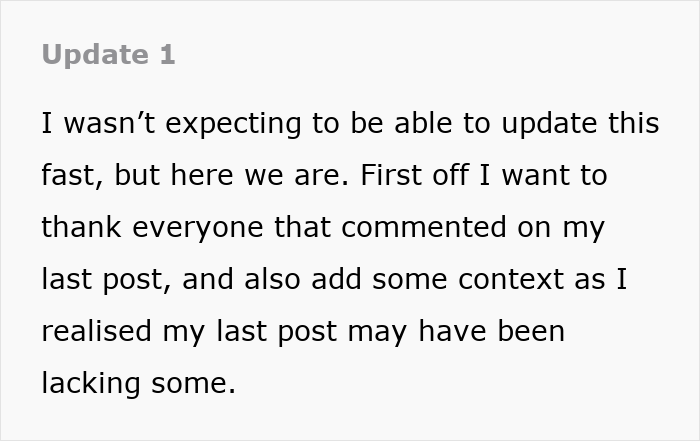Screen dimensions: 700x441
Task: Click the word 'context' in the fourth line
Action: pyautogui.click(x=510, y=279)
